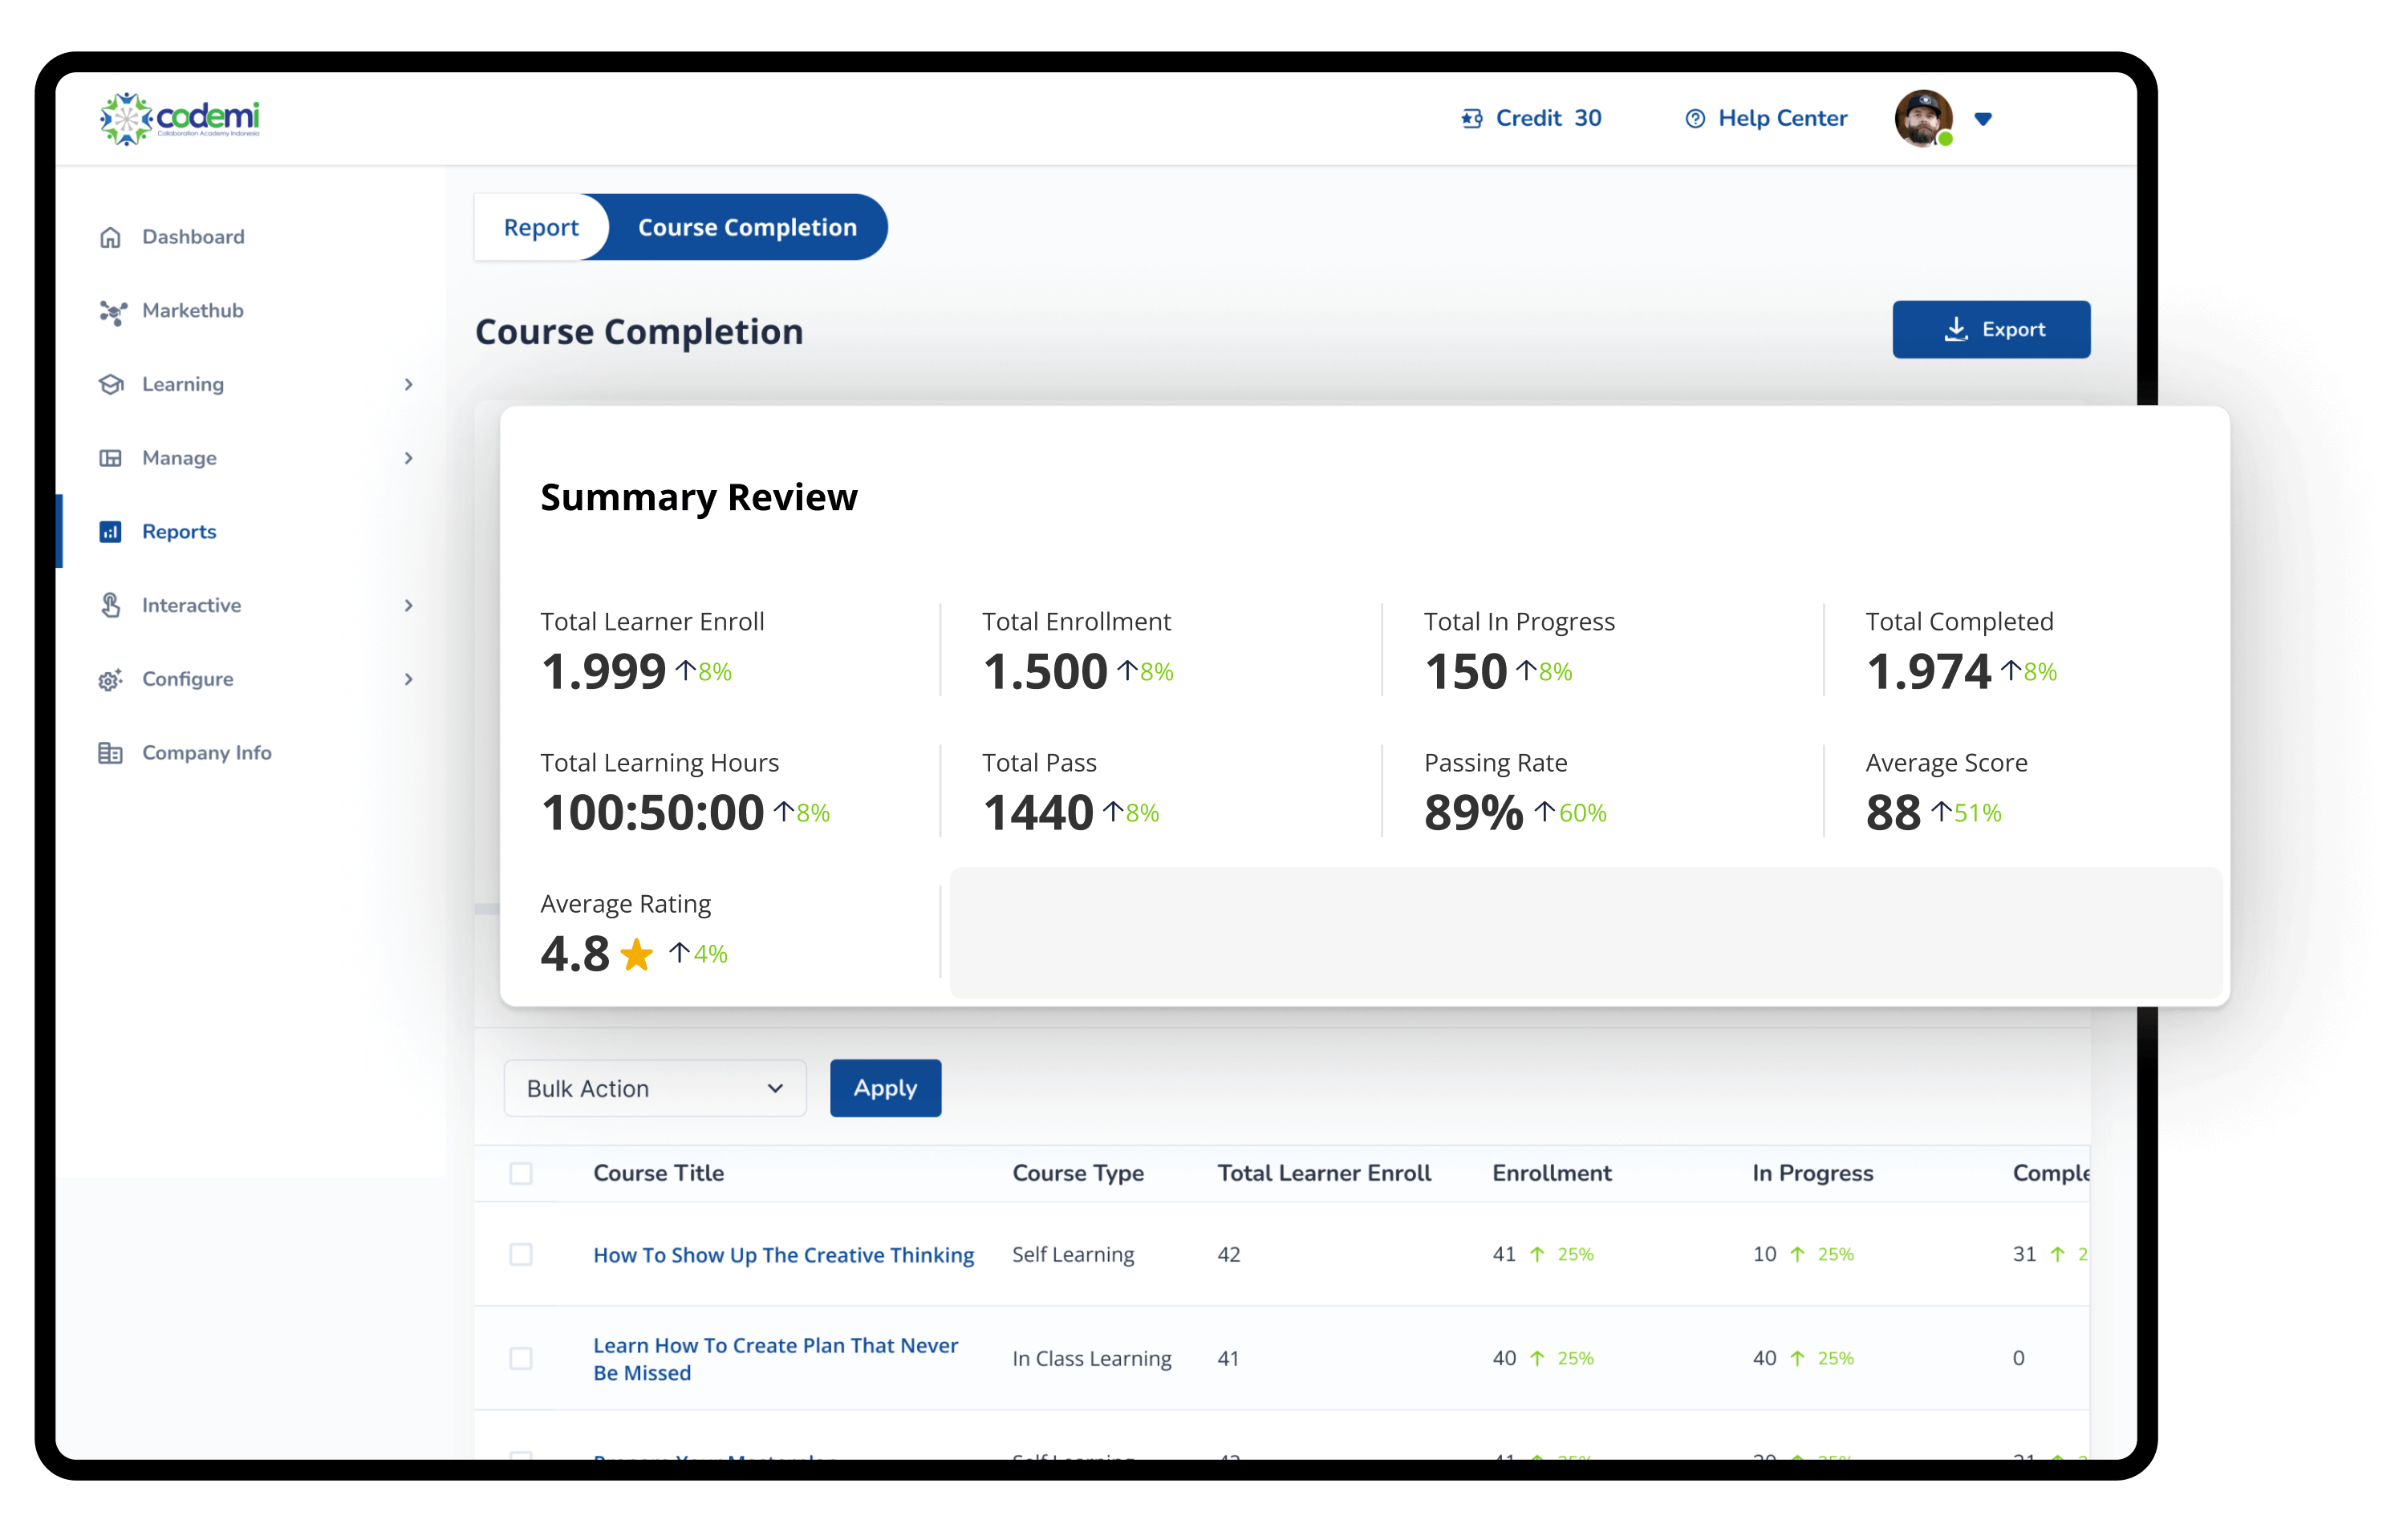Click the Export button label

[2013, 330]
